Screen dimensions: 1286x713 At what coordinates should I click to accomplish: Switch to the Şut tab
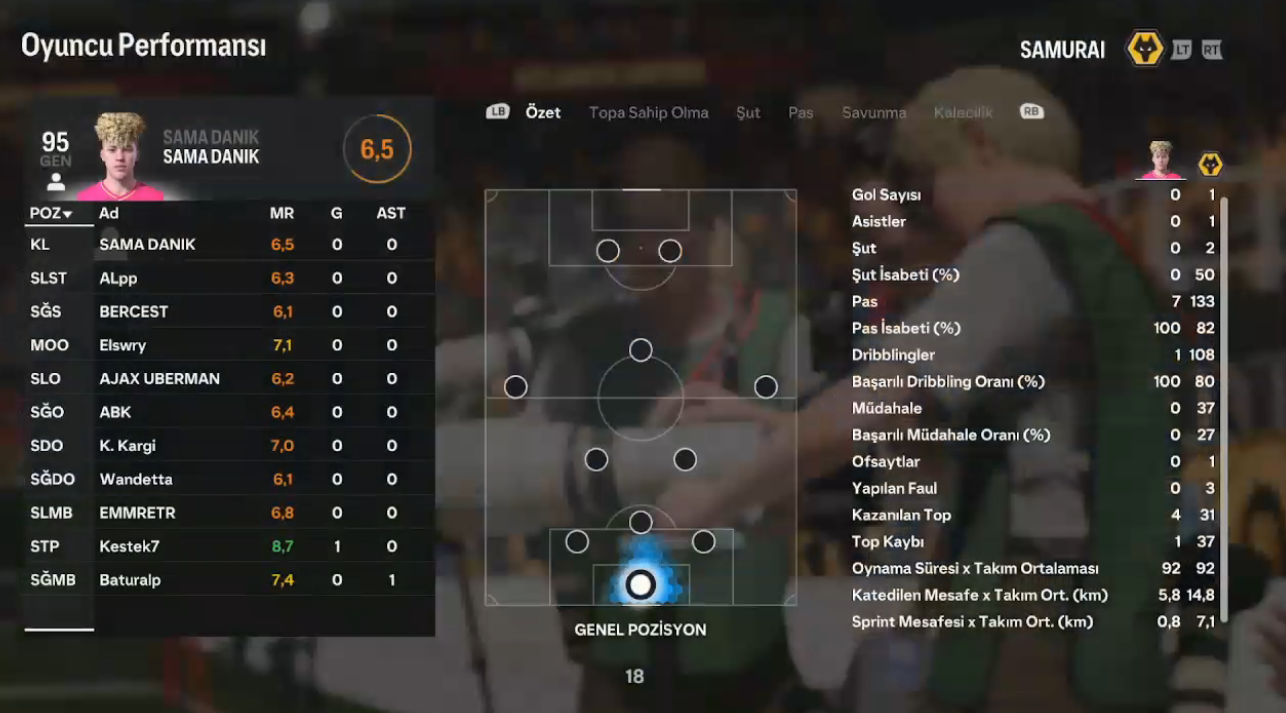pos(748,113)
